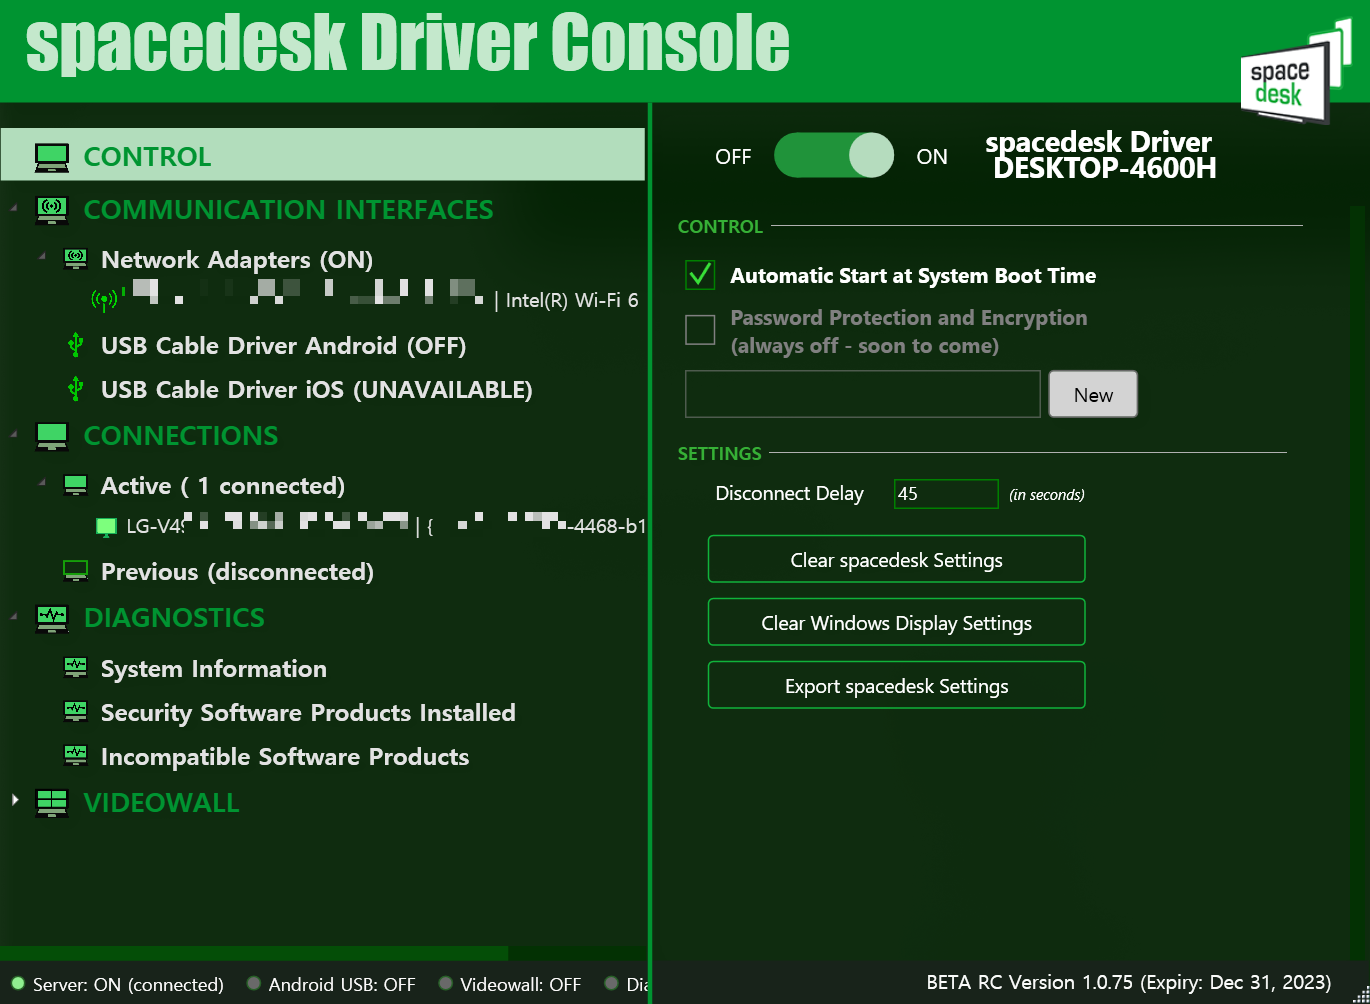Select USB Cable Driver Android (OFF)
1370x1004 pixels.
[x=284, y=346]
